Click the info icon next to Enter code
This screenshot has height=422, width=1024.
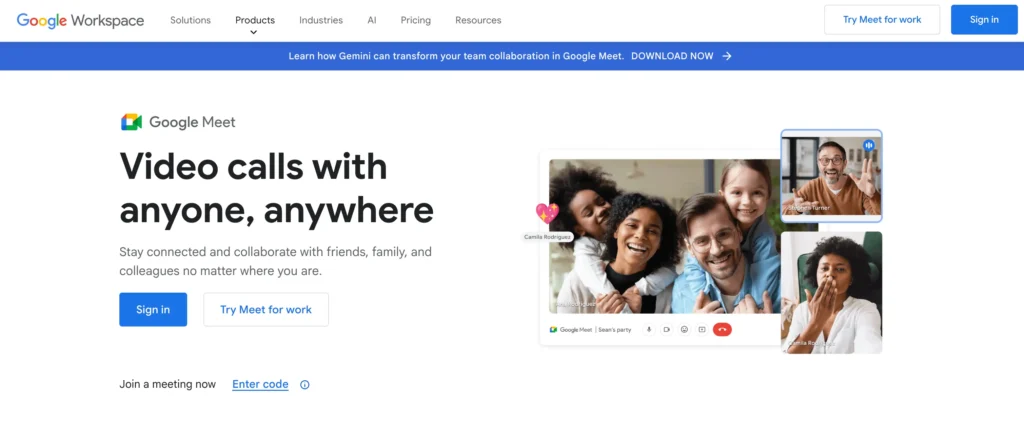coord(304,385)
